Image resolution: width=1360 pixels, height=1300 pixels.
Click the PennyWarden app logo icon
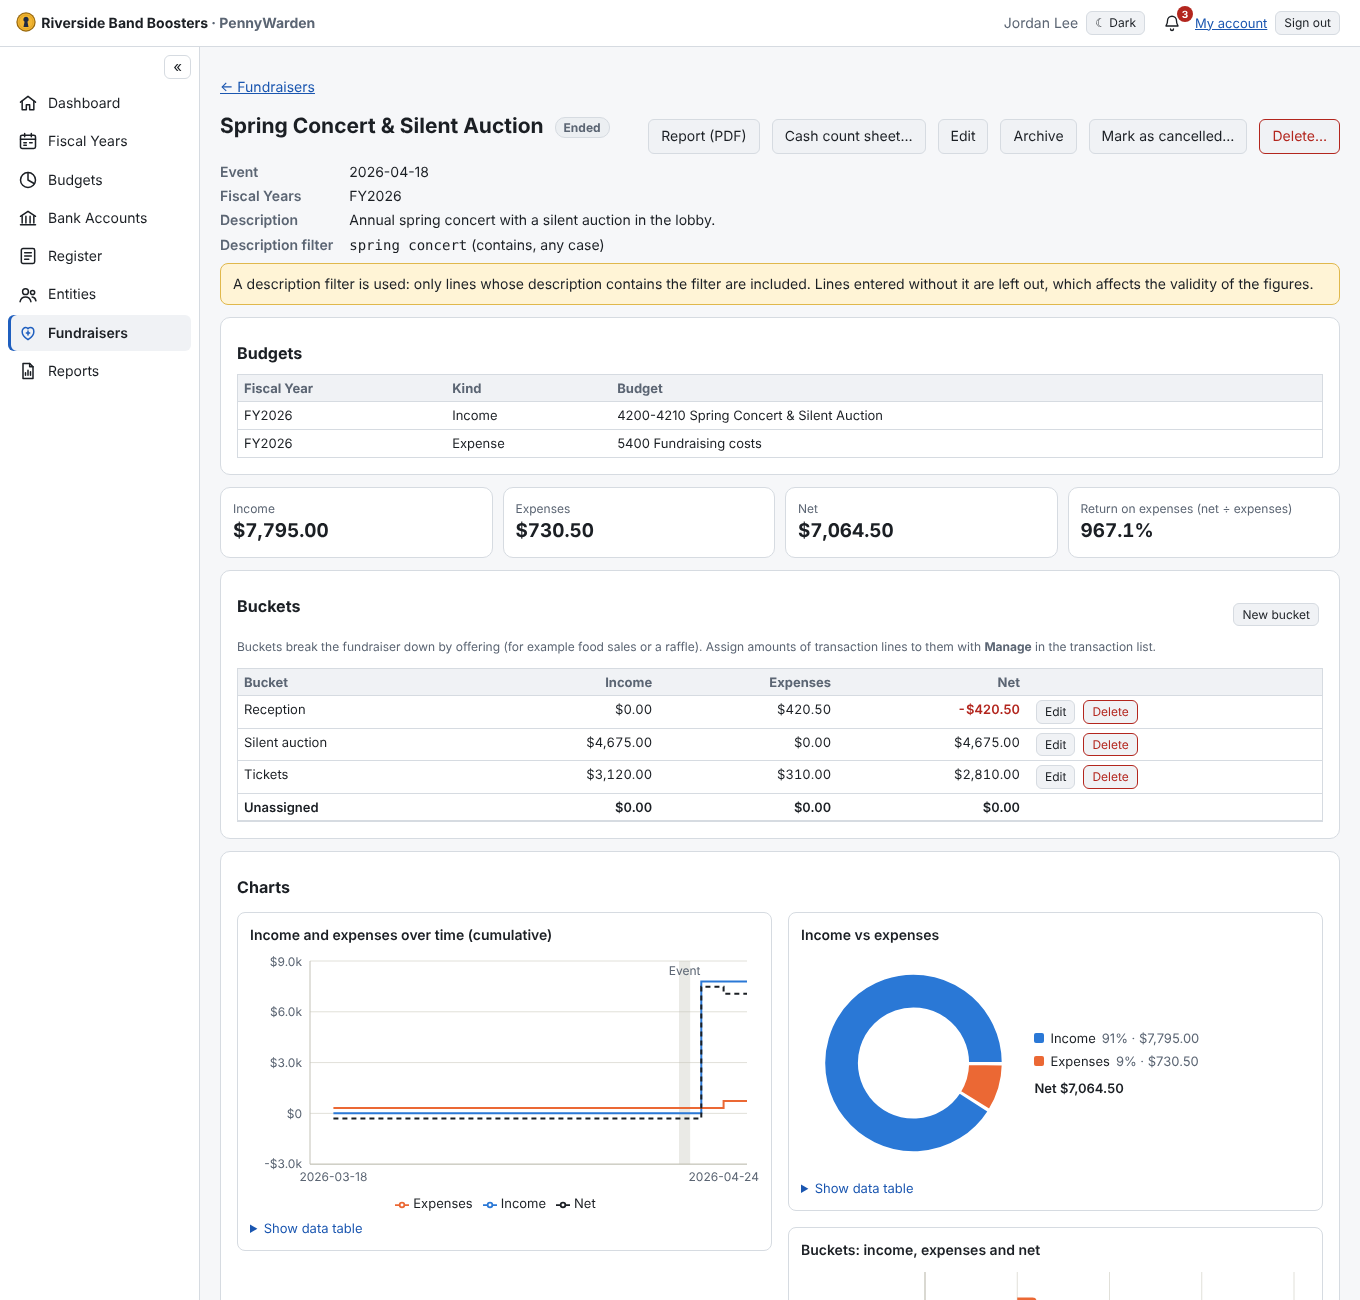tap(26, 22)
